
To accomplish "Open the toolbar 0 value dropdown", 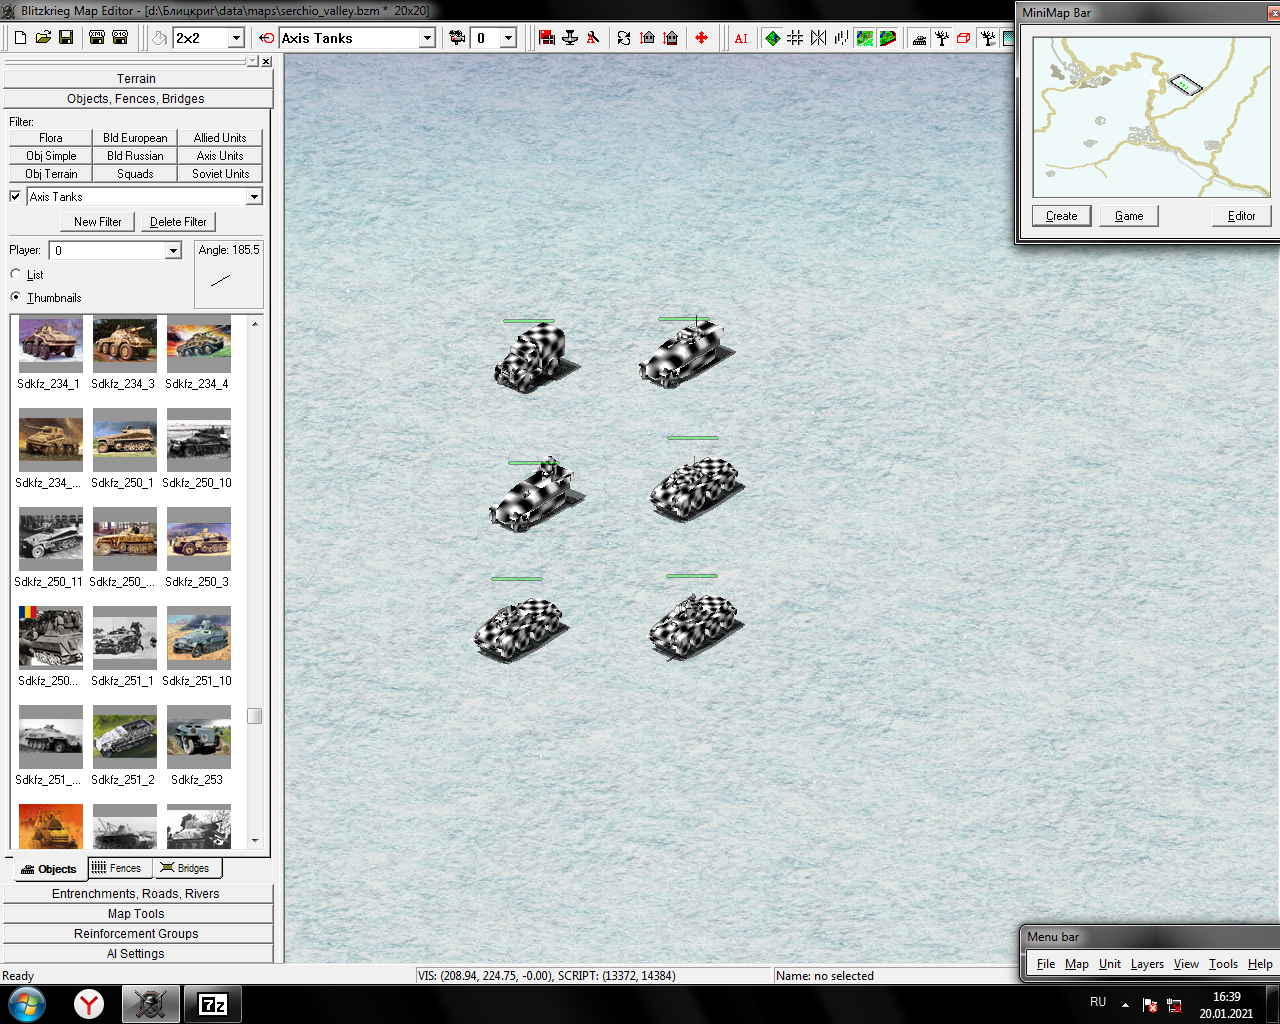I will click(508, 38).
